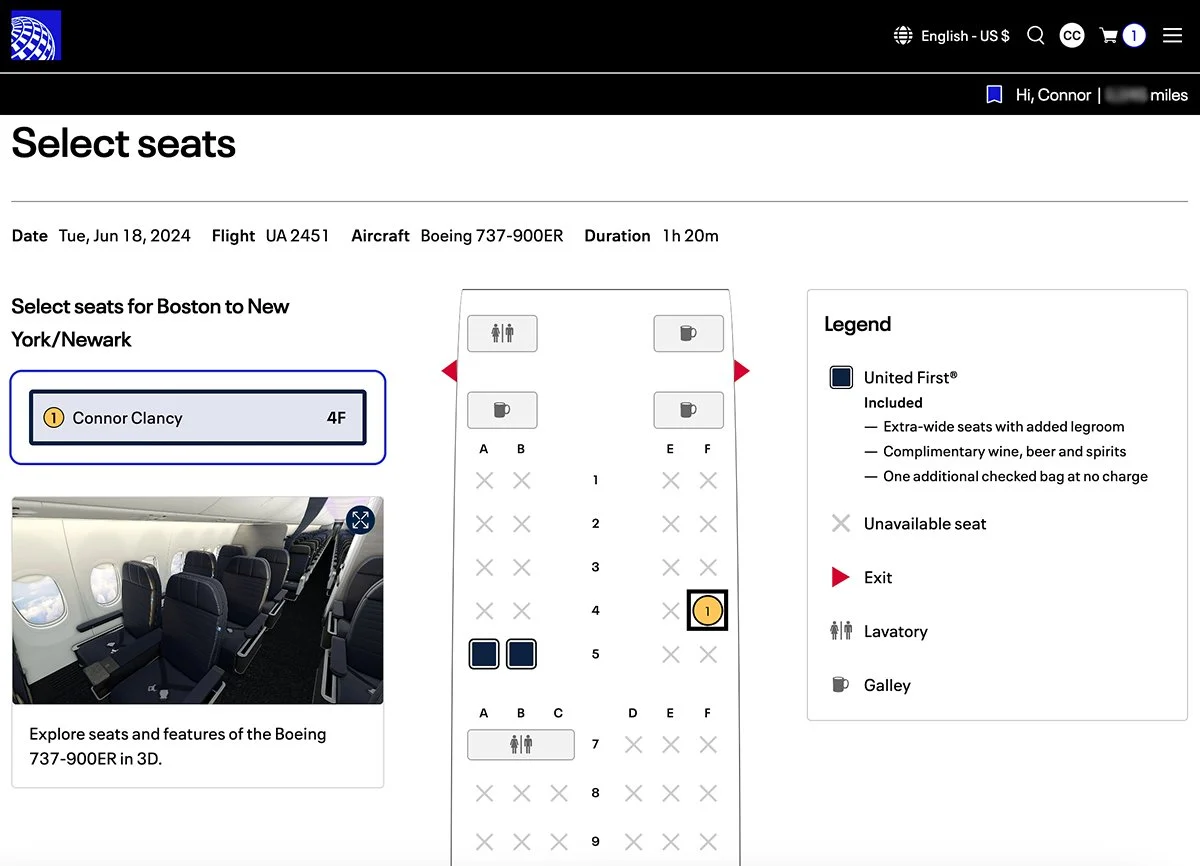Expand the 3D cabin view icon
This screenshot has height=866, width=1200.
[361, 519]
